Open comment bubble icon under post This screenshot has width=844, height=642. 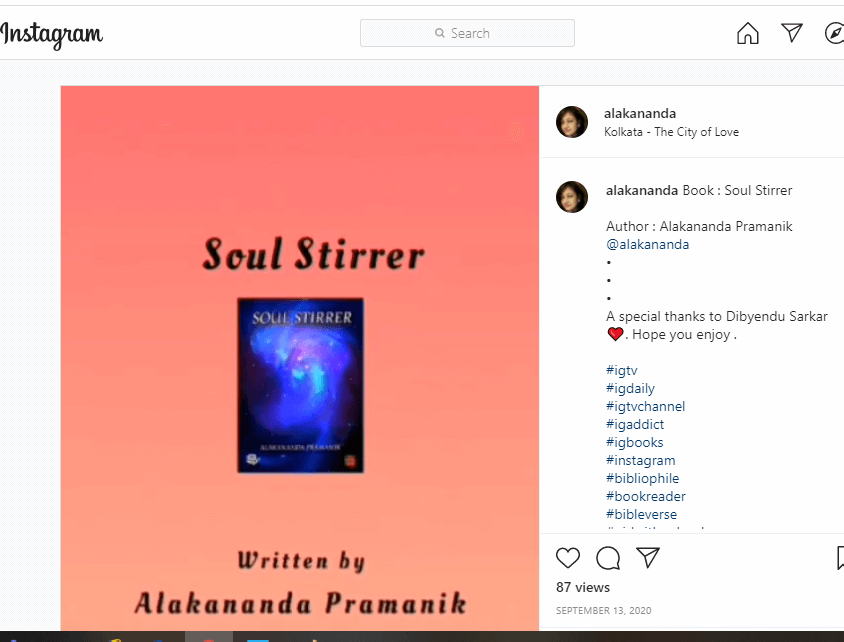tap(608, 558)
